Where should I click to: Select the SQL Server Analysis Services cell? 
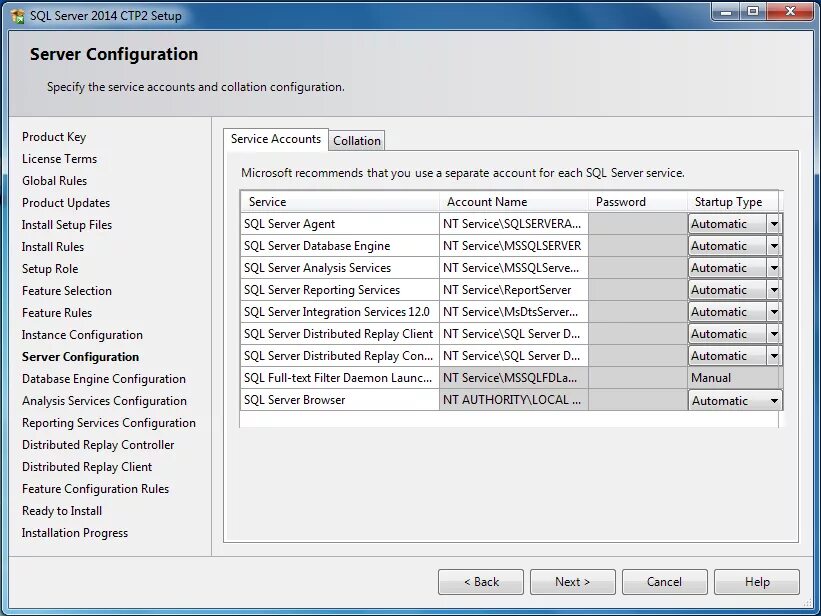(x=340, y=268)
